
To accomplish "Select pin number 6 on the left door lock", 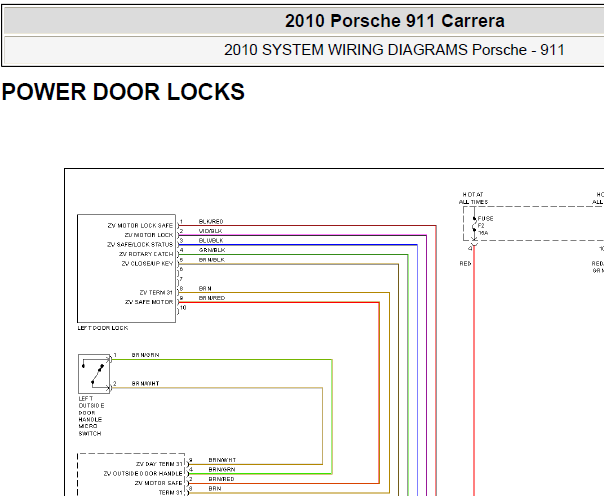I will pos(181,269).
